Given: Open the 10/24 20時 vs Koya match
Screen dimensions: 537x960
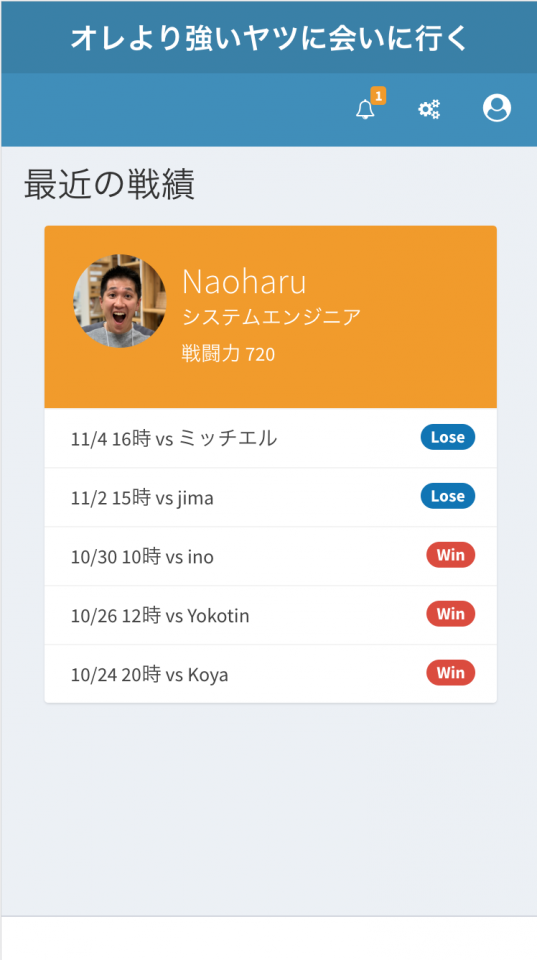Looking at the screenshot, I should click(271, 673).
